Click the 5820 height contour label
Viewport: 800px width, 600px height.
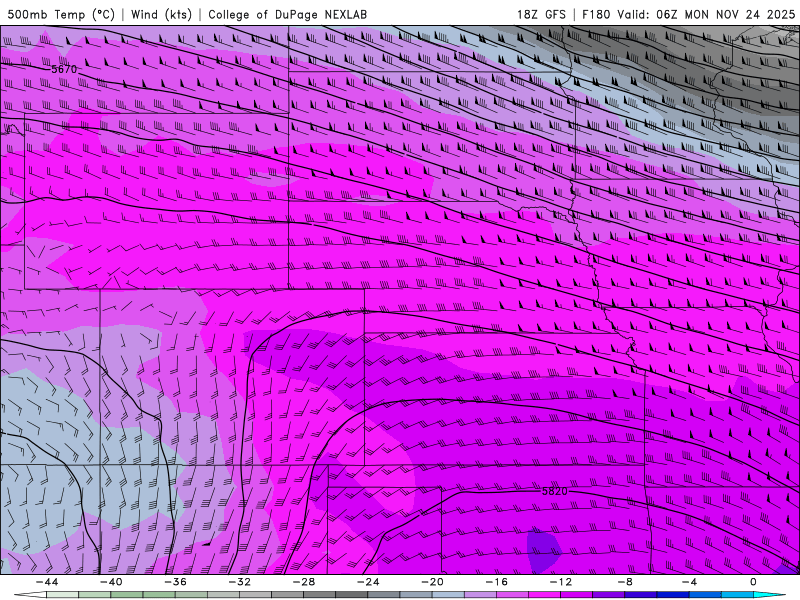555,491
